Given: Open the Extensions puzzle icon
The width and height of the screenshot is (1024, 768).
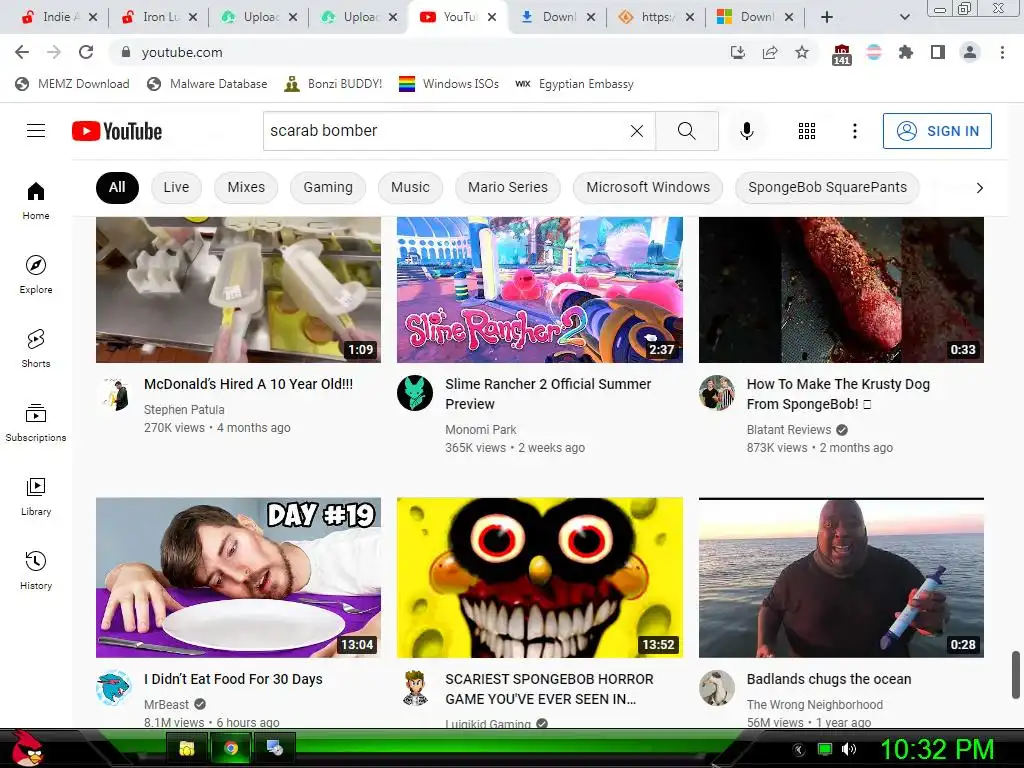Looking at the screenshot, I should [x=906, y=52].
